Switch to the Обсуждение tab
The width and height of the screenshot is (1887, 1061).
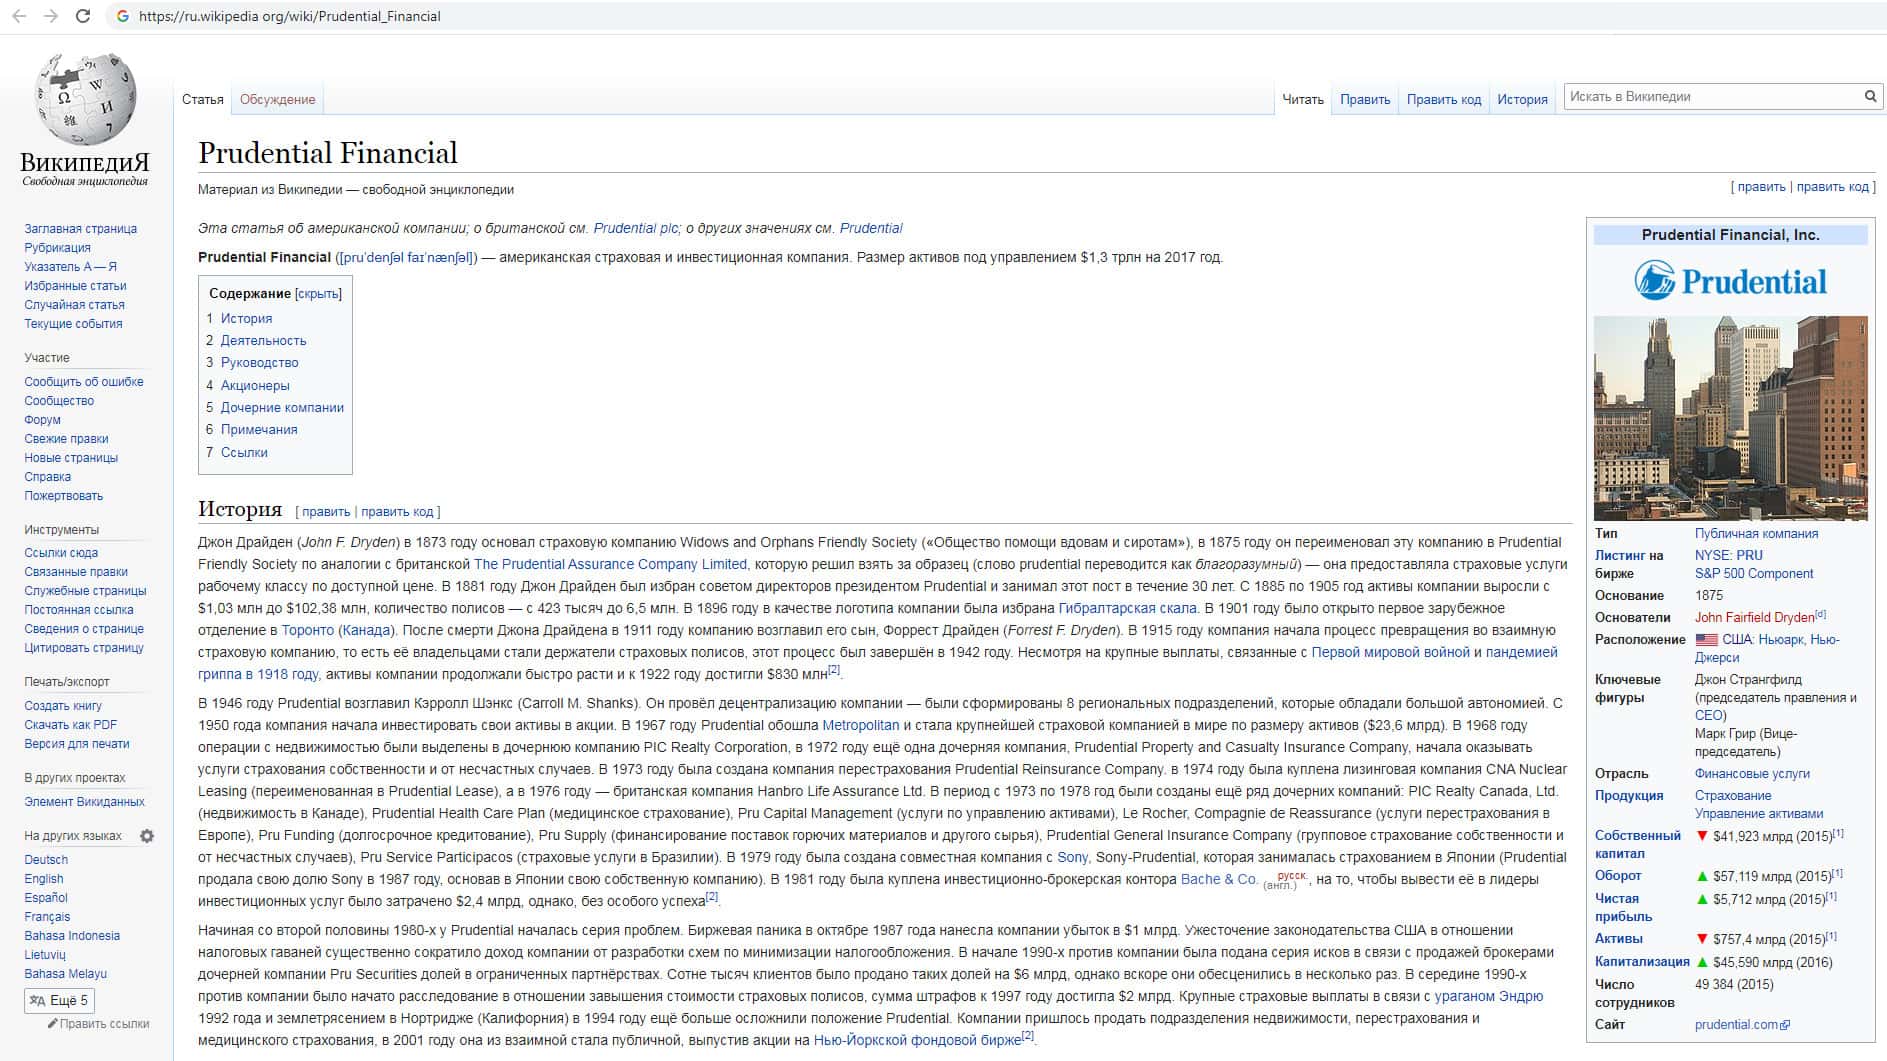pos(277,100)
